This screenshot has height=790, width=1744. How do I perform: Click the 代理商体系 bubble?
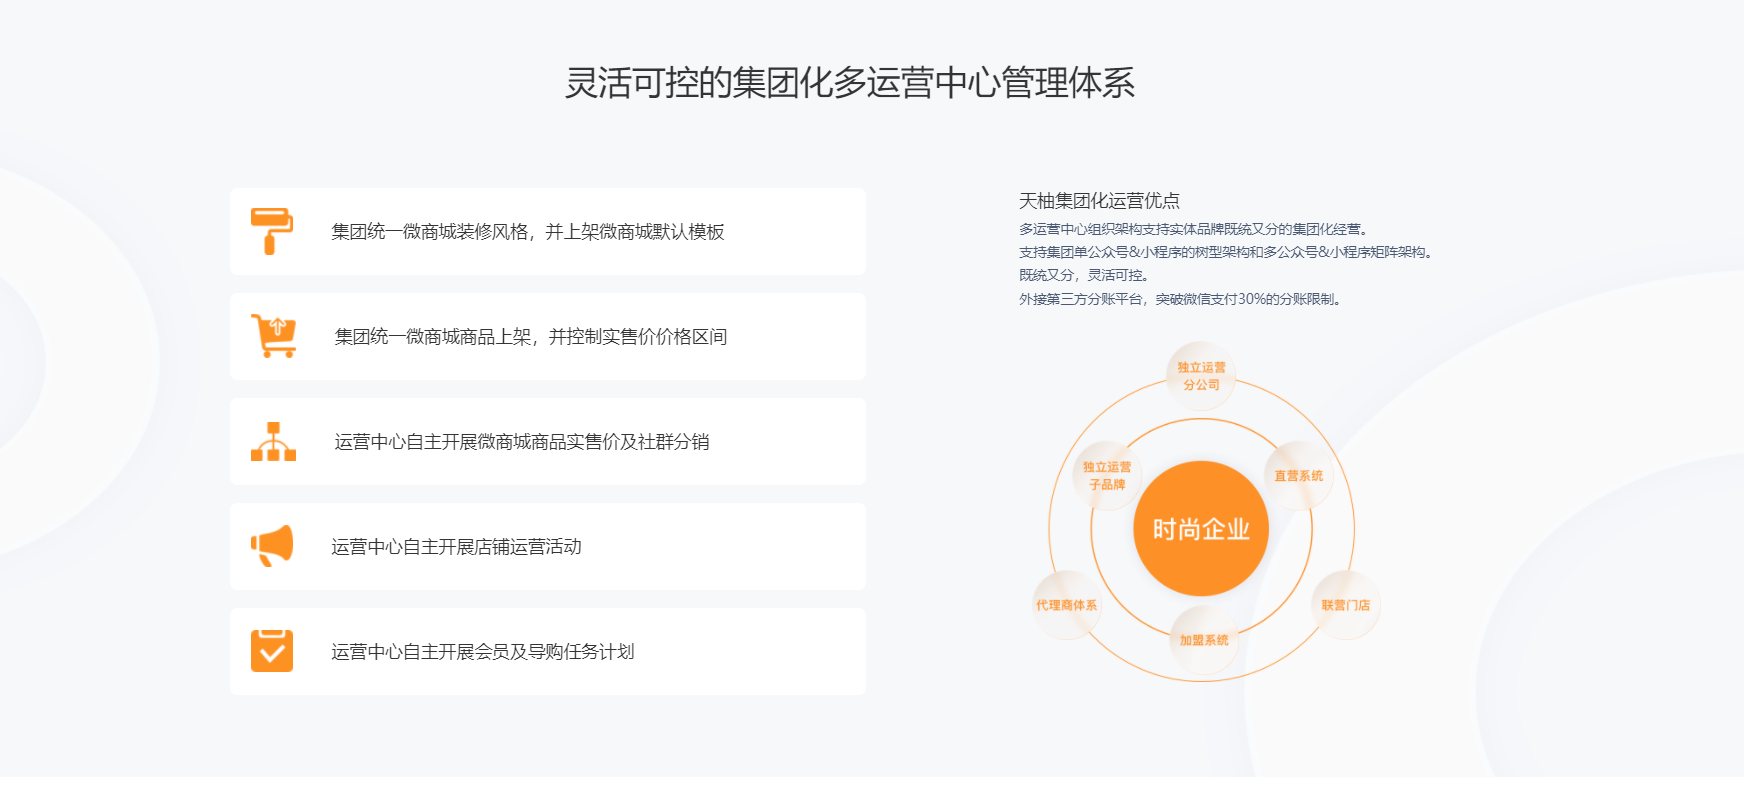[1066, 605]
